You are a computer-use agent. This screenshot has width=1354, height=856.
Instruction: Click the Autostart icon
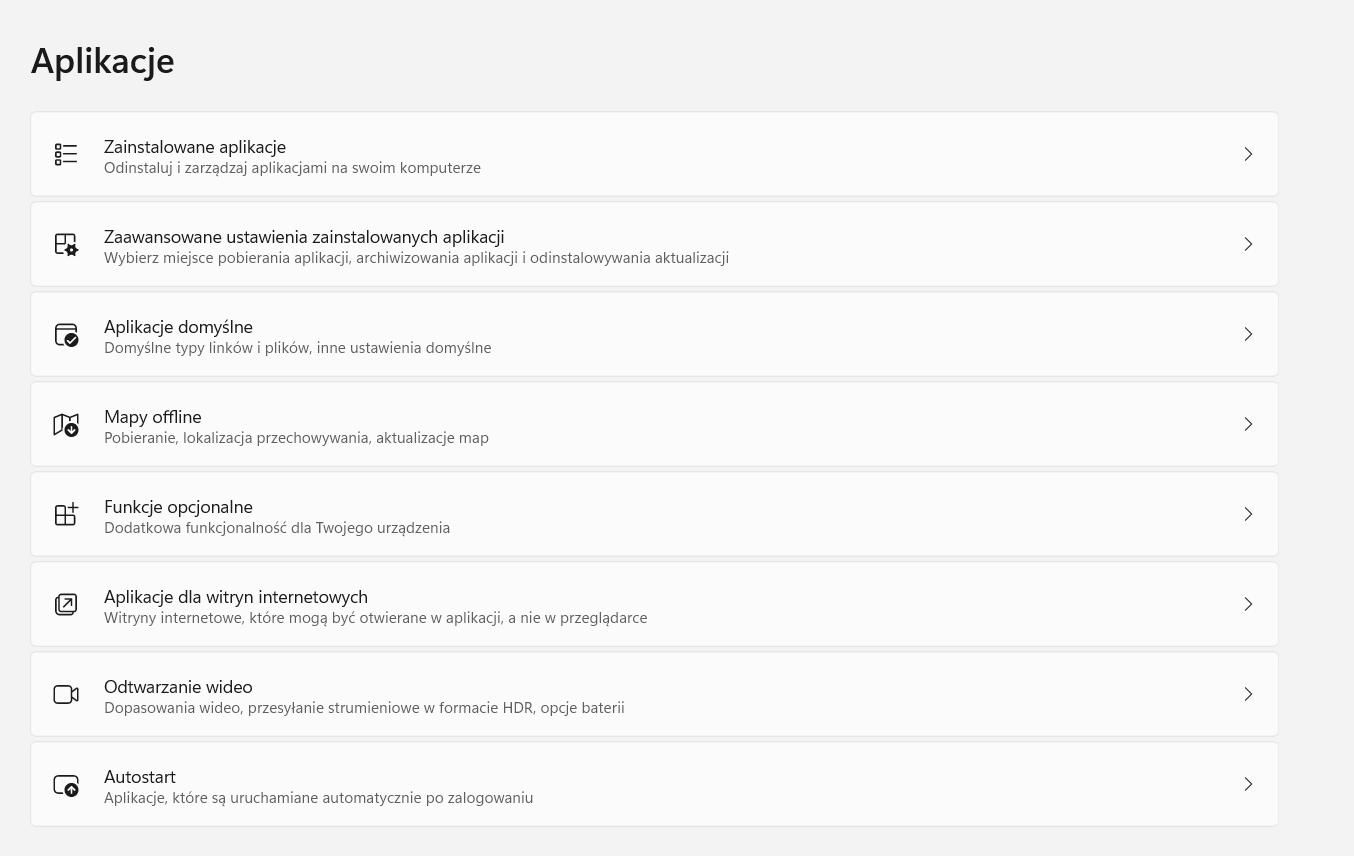tap(66, 784)
